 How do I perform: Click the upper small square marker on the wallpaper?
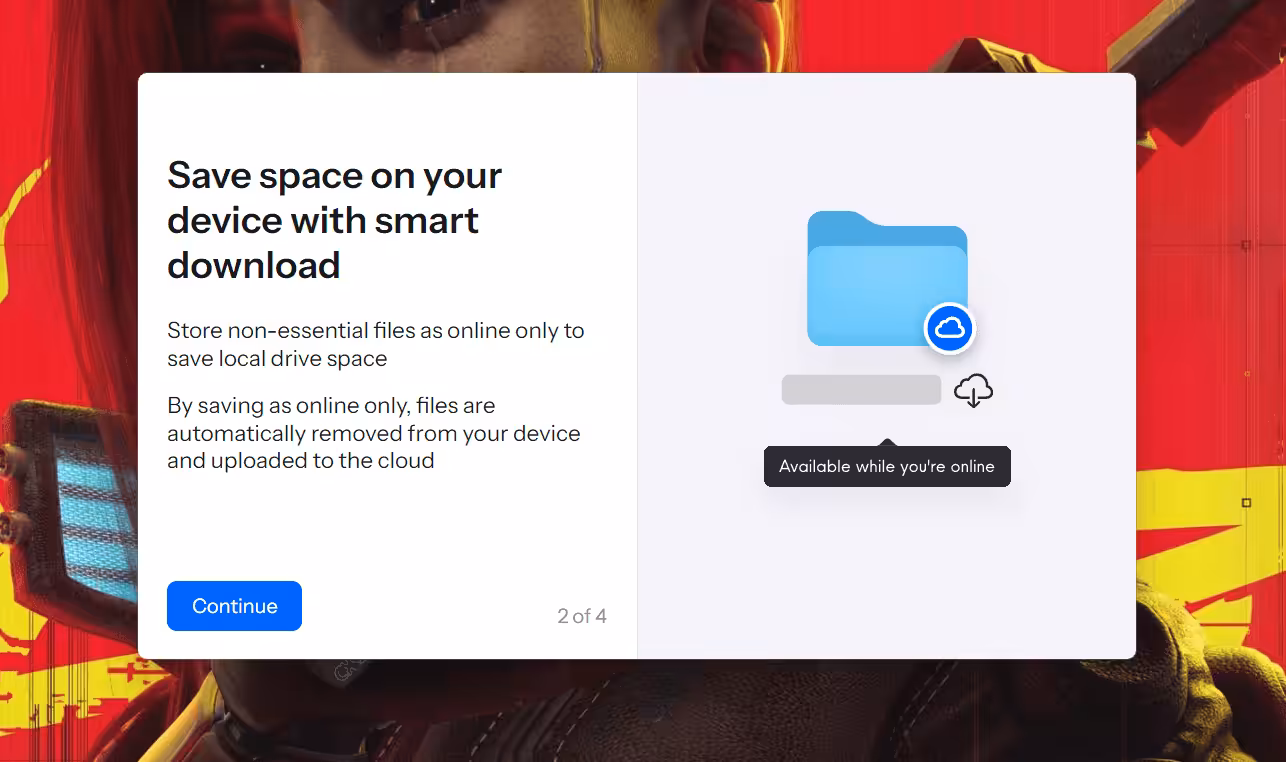pos(1246,245)
